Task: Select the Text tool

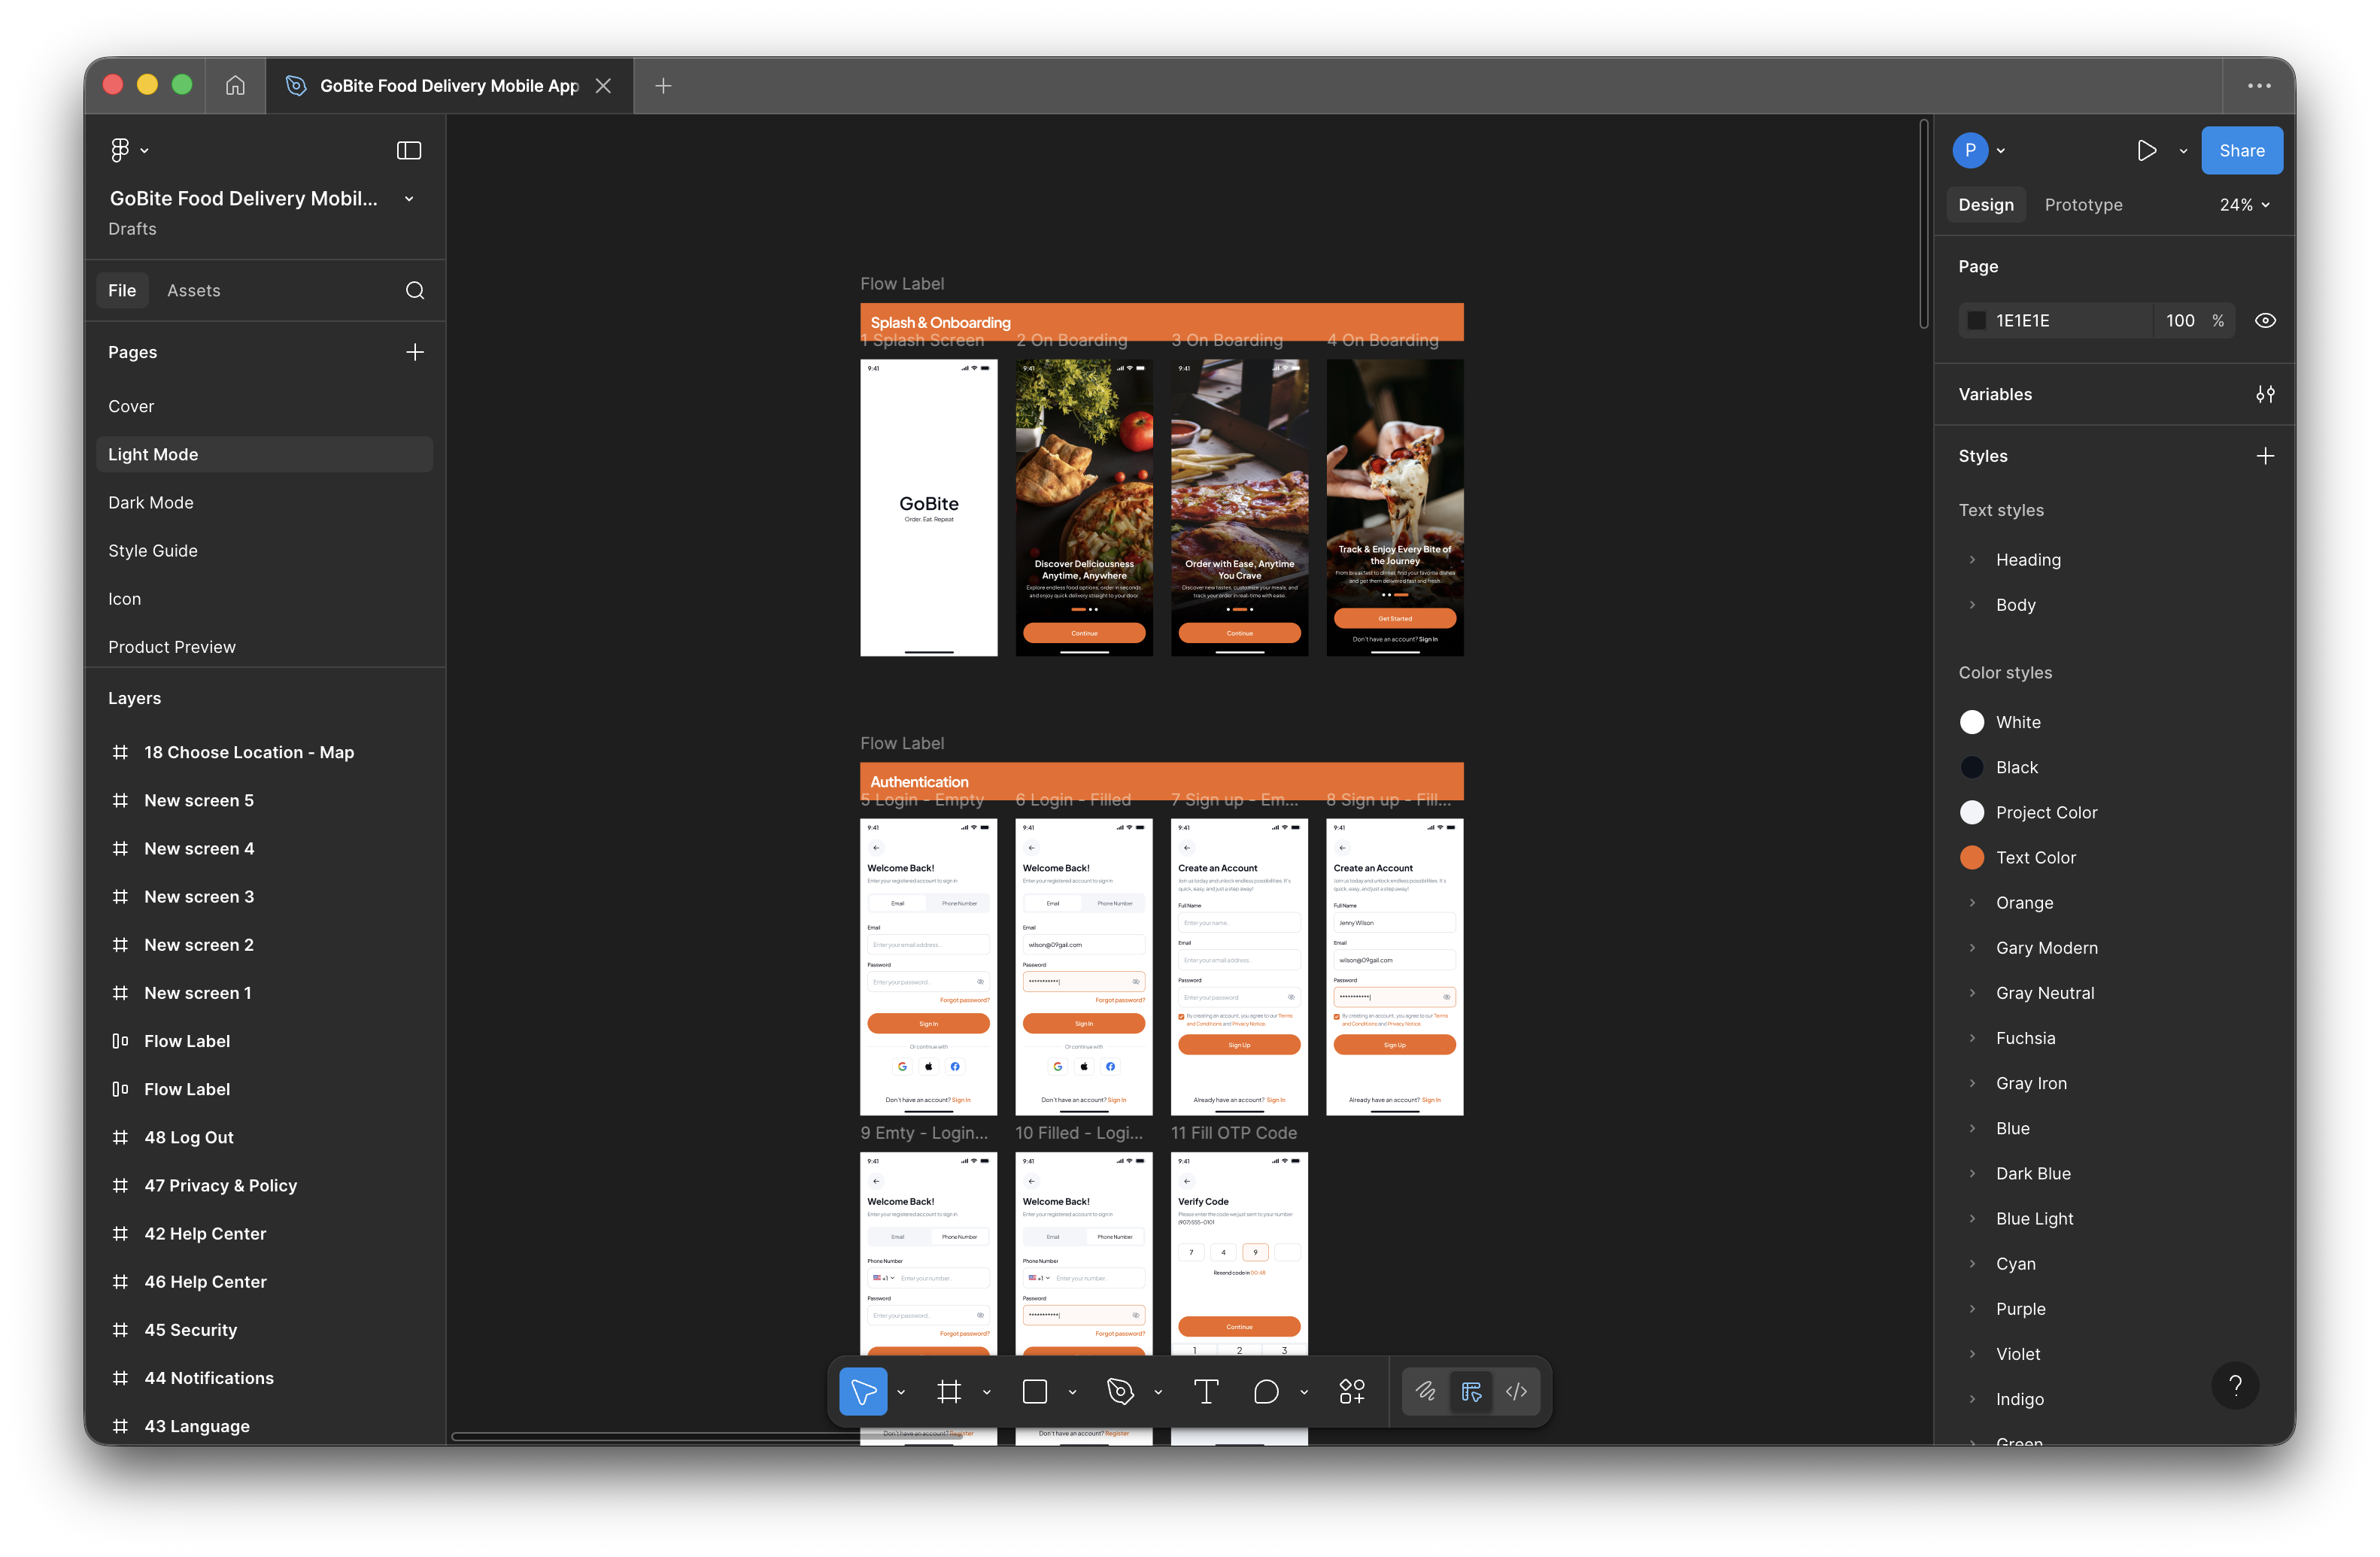Action: 1205,1391
